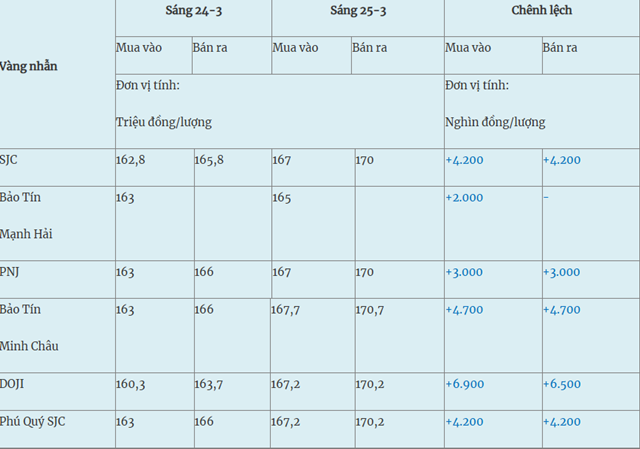
Task: Click the "Bảo Tín Minh Châu" row label
Action: click(30, 327)
